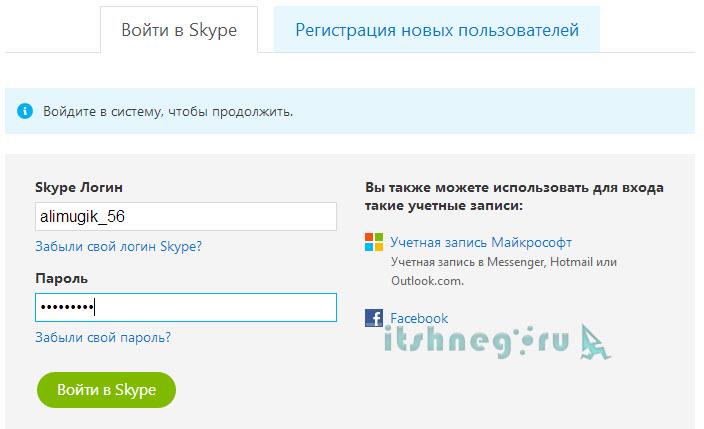Switch to the Войти в Skype tab
The height and width of the screenshot is (429, 704).
tap(179, 30)
